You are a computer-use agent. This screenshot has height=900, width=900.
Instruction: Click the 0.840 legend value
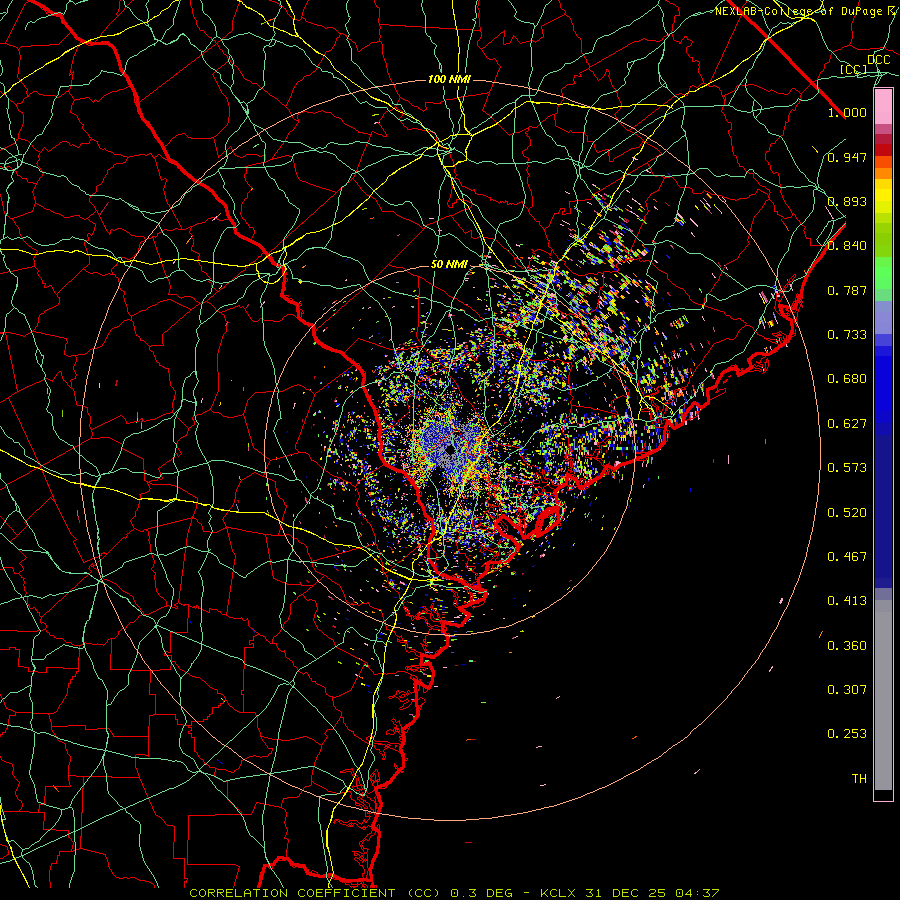[x=847, y=246]
